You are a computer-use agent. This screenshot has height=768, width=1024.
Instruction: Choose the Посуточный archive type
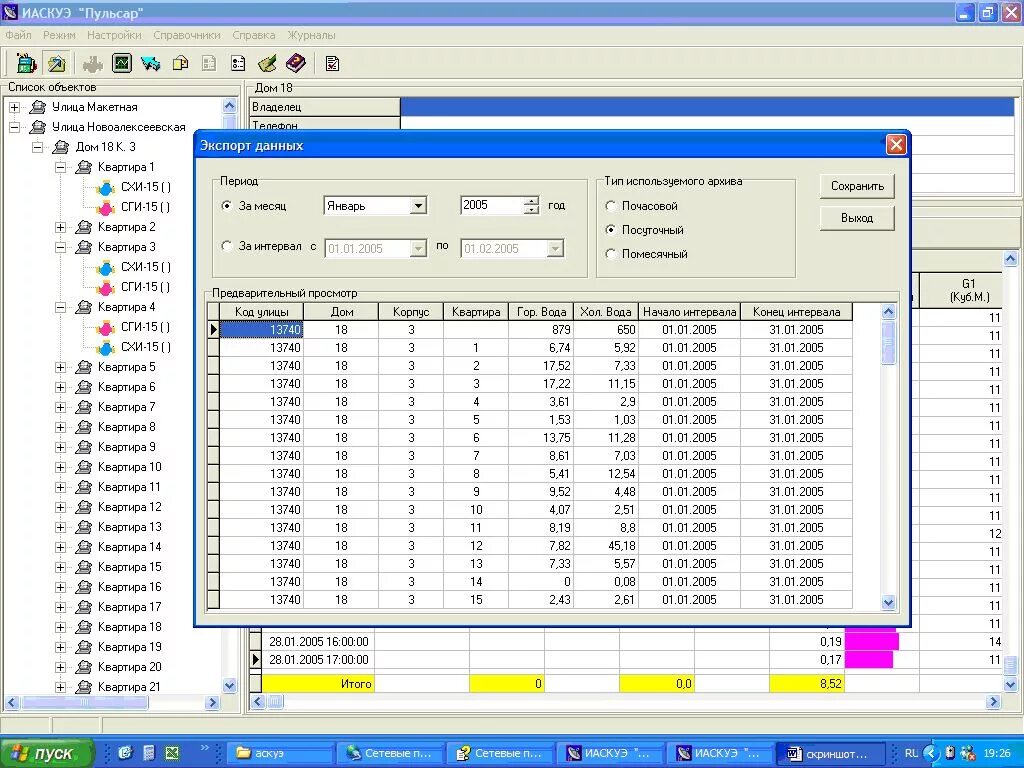click(611, 230)
